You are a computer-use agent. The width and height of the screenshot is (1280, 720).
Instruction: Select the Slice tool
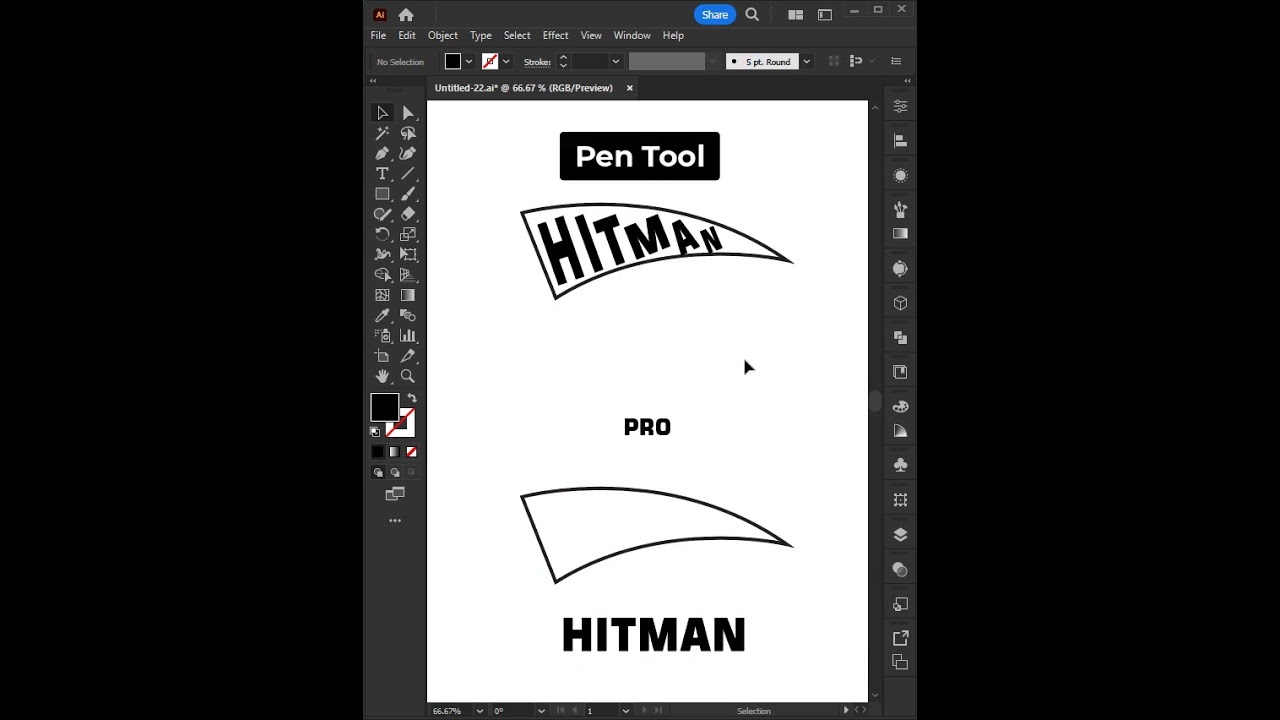click(x=408, y=356)
